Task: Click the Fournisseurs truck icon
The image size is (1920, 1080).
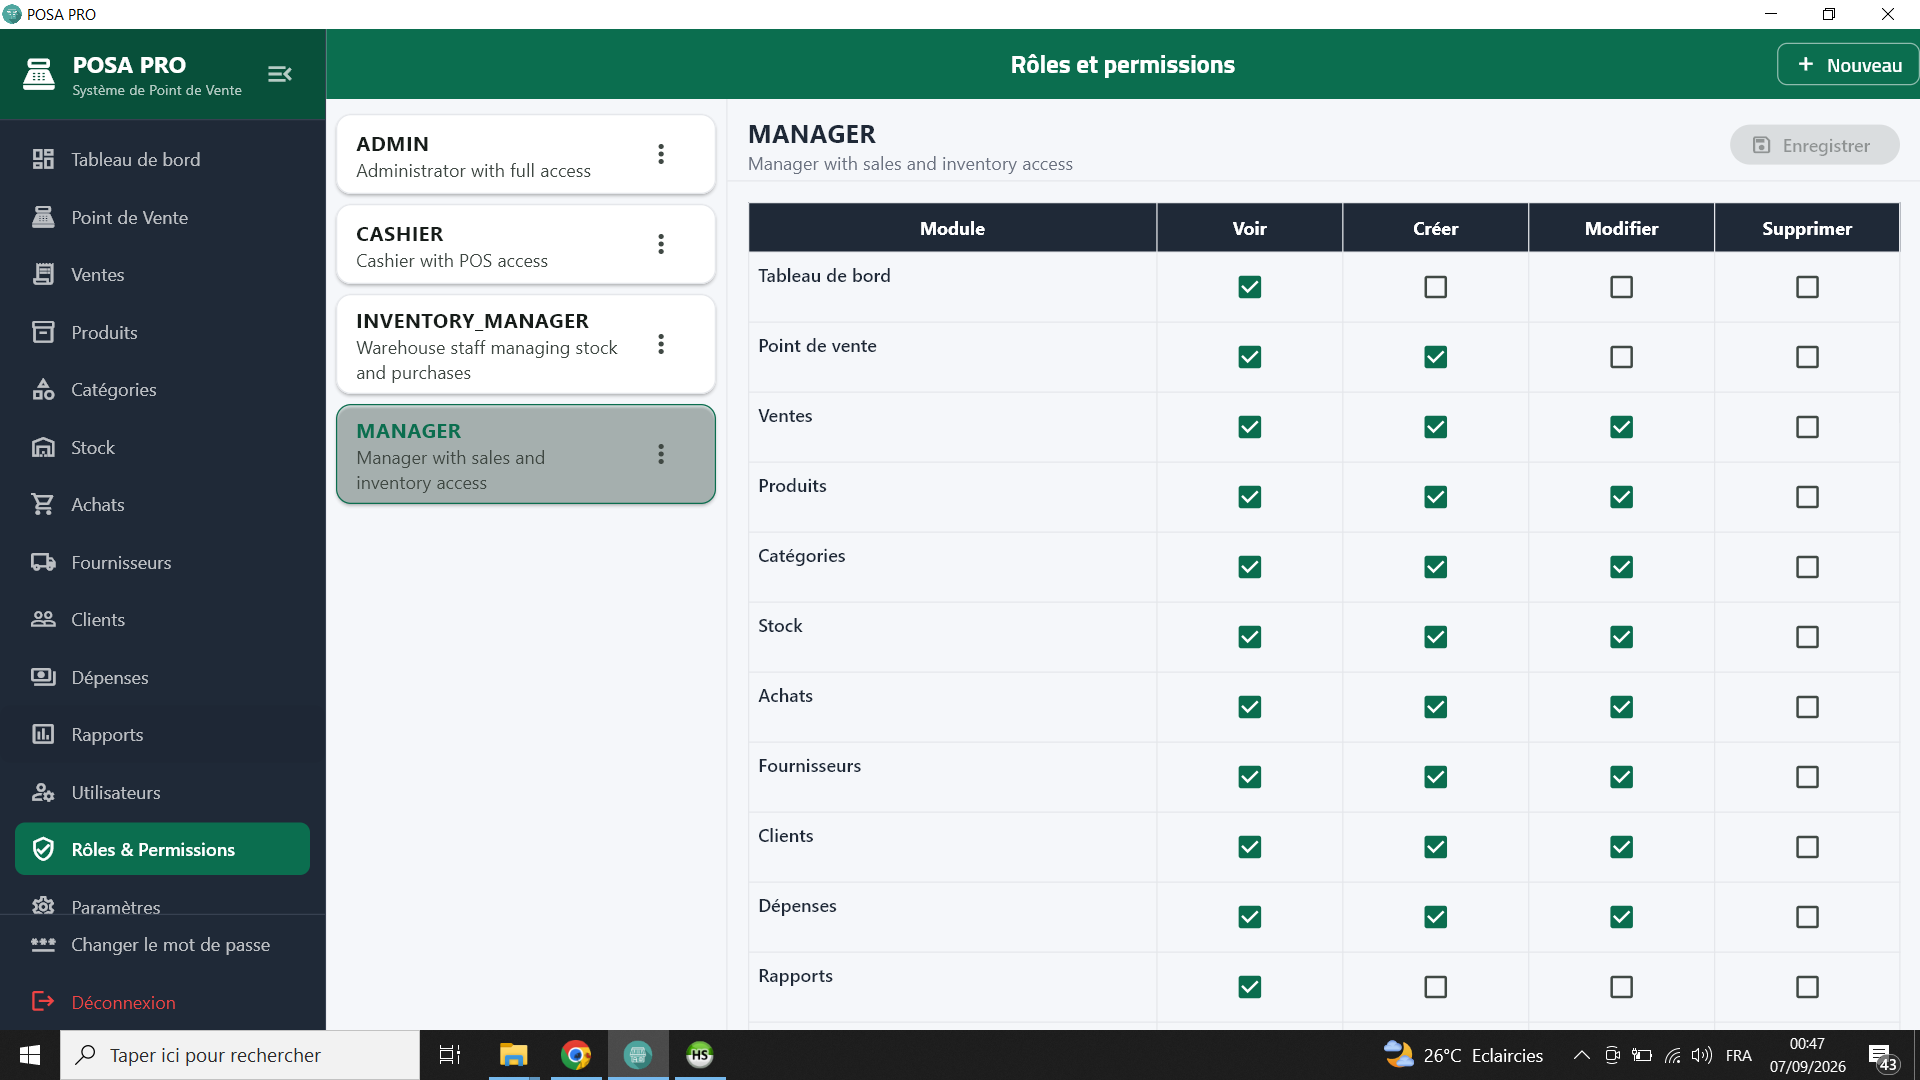Action: coord(43,562)
